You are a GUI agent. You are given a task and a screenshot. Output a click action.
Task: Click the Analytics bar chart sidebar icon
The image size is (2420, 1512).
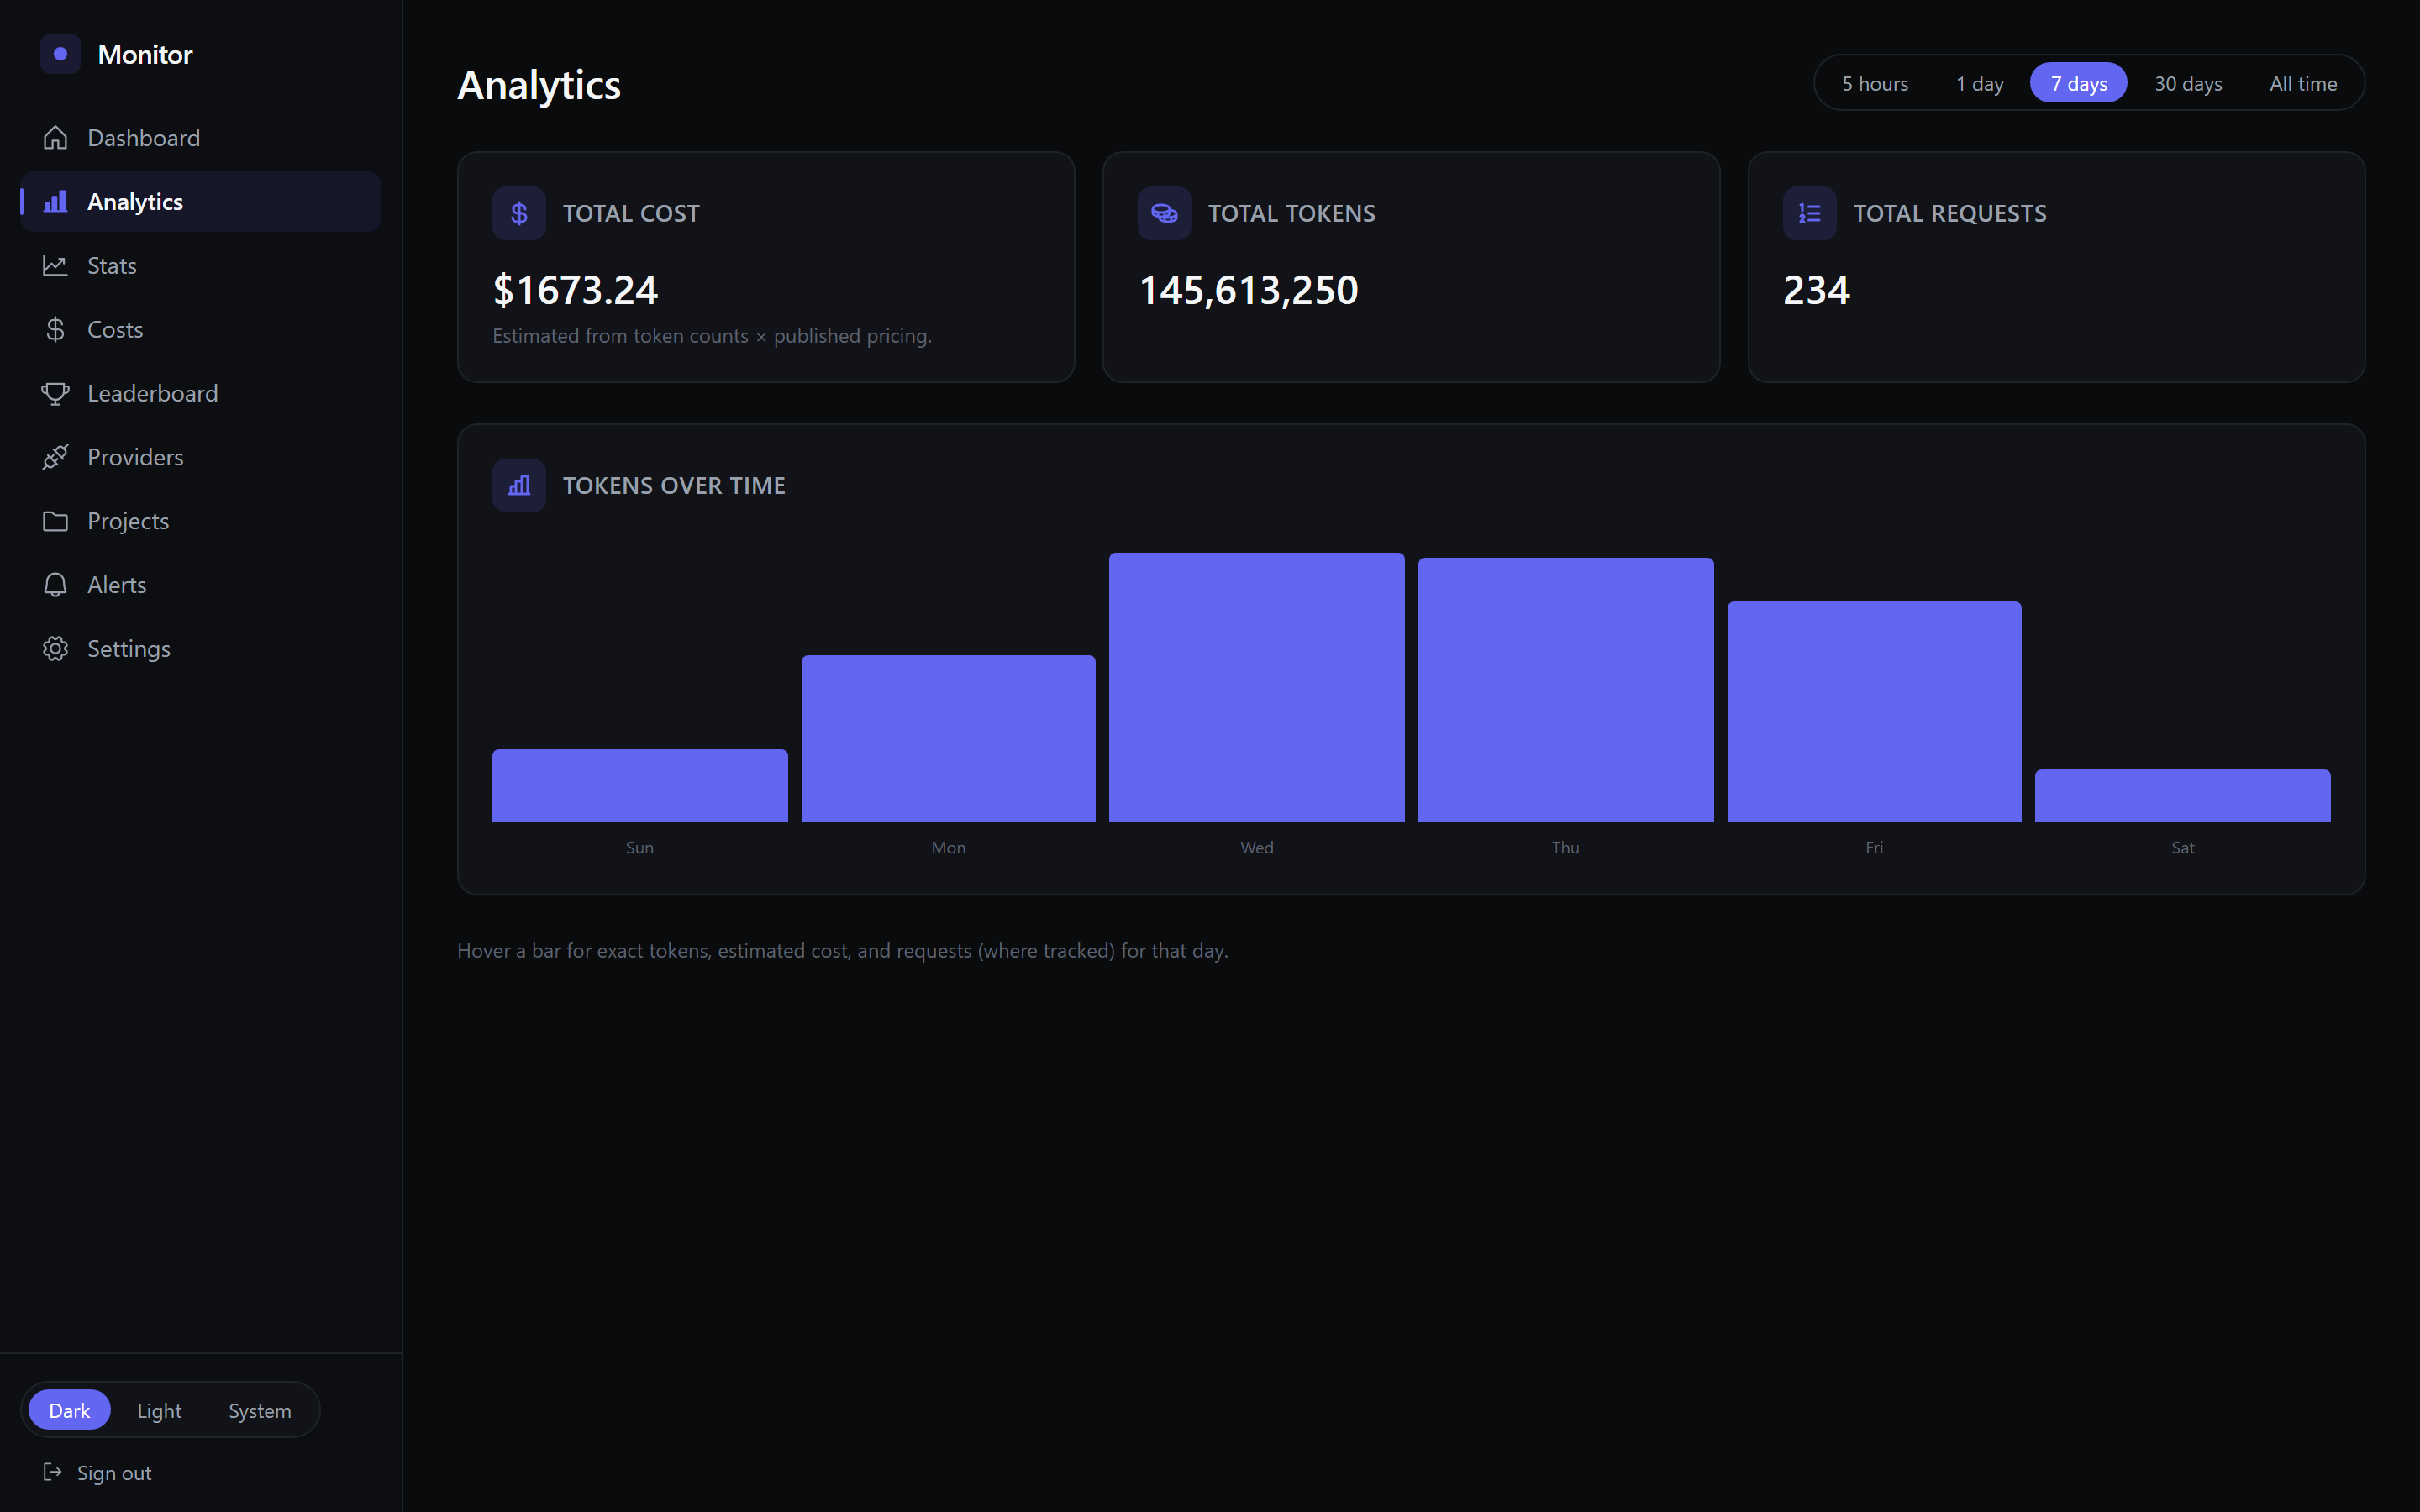[x=55, y=202]
